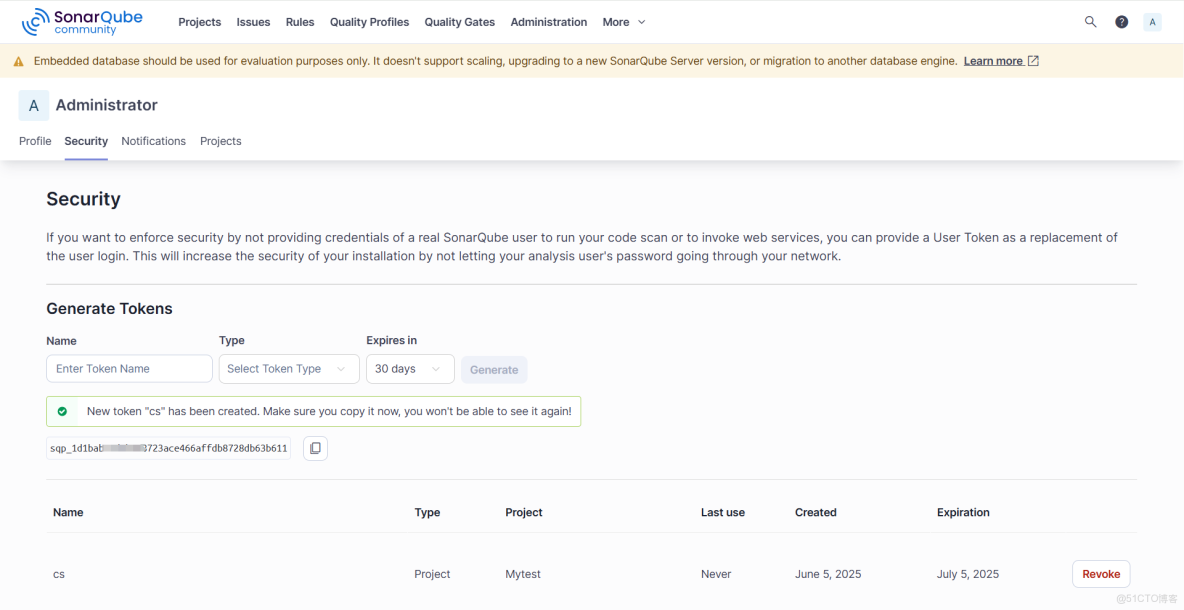Click the Enter Token Name field
Viewport: 1184px width, 610px height.
pyautogui.click(x=128, y=368)
